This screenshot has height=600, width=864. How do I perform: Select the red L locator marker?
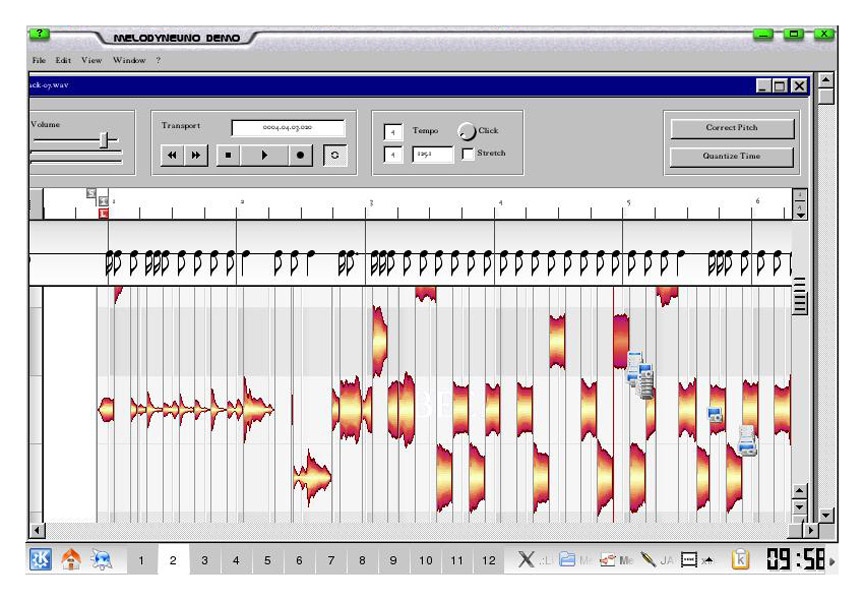pos(104,214)
